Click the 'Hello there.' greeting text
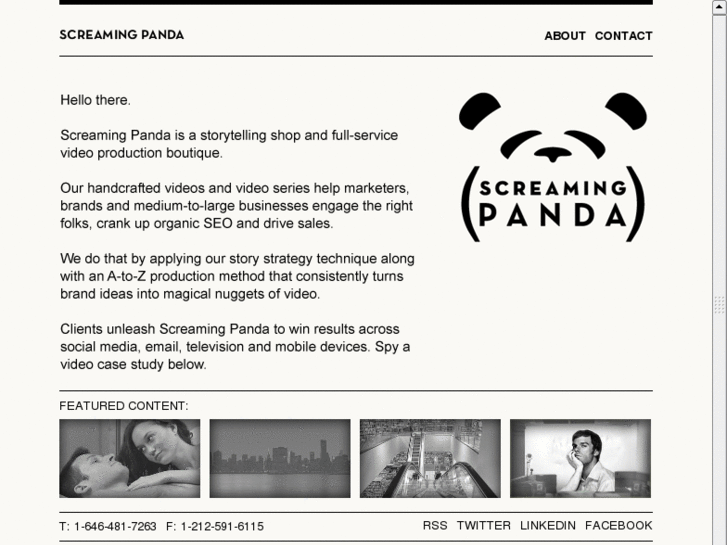The height and width of the screenshot is (545, 727). [x=96, y=100]
